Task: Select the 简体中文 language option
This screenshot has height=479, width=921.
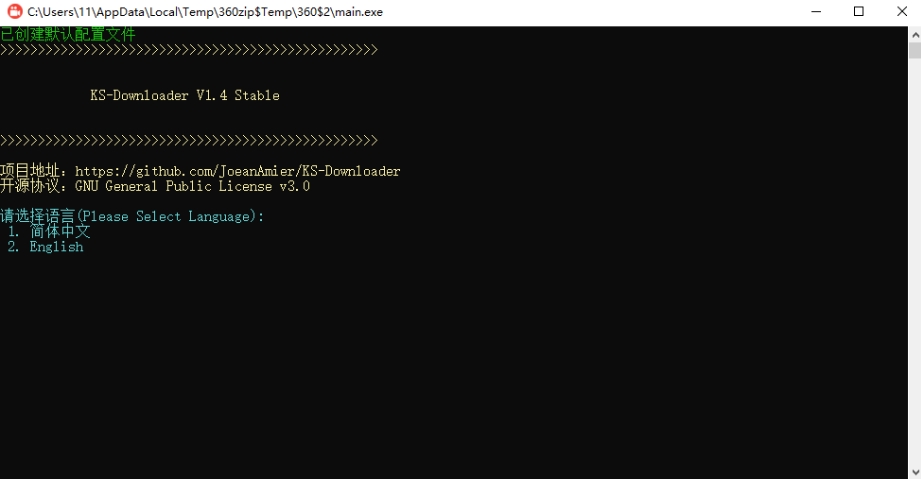Action: pos(59,231)
